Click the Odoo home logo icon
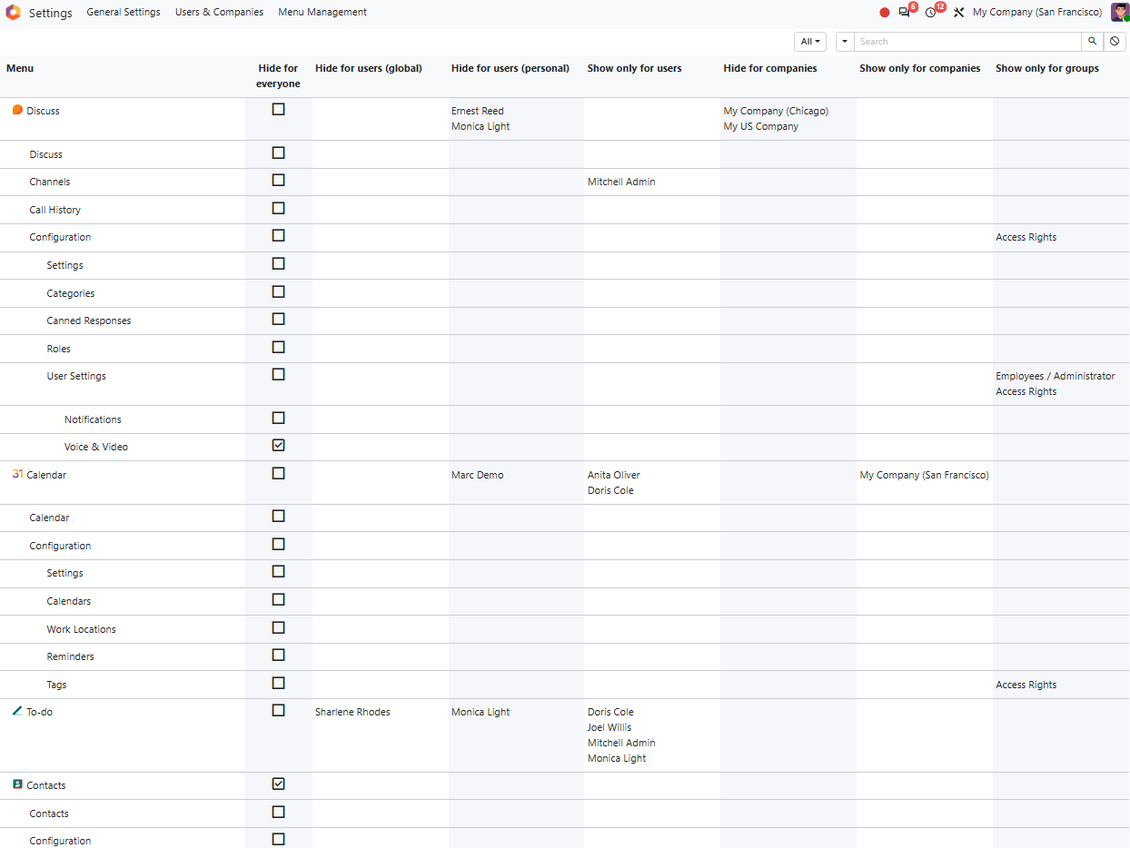The width and height of the screenshot is (1130, 848). (13, 12)
